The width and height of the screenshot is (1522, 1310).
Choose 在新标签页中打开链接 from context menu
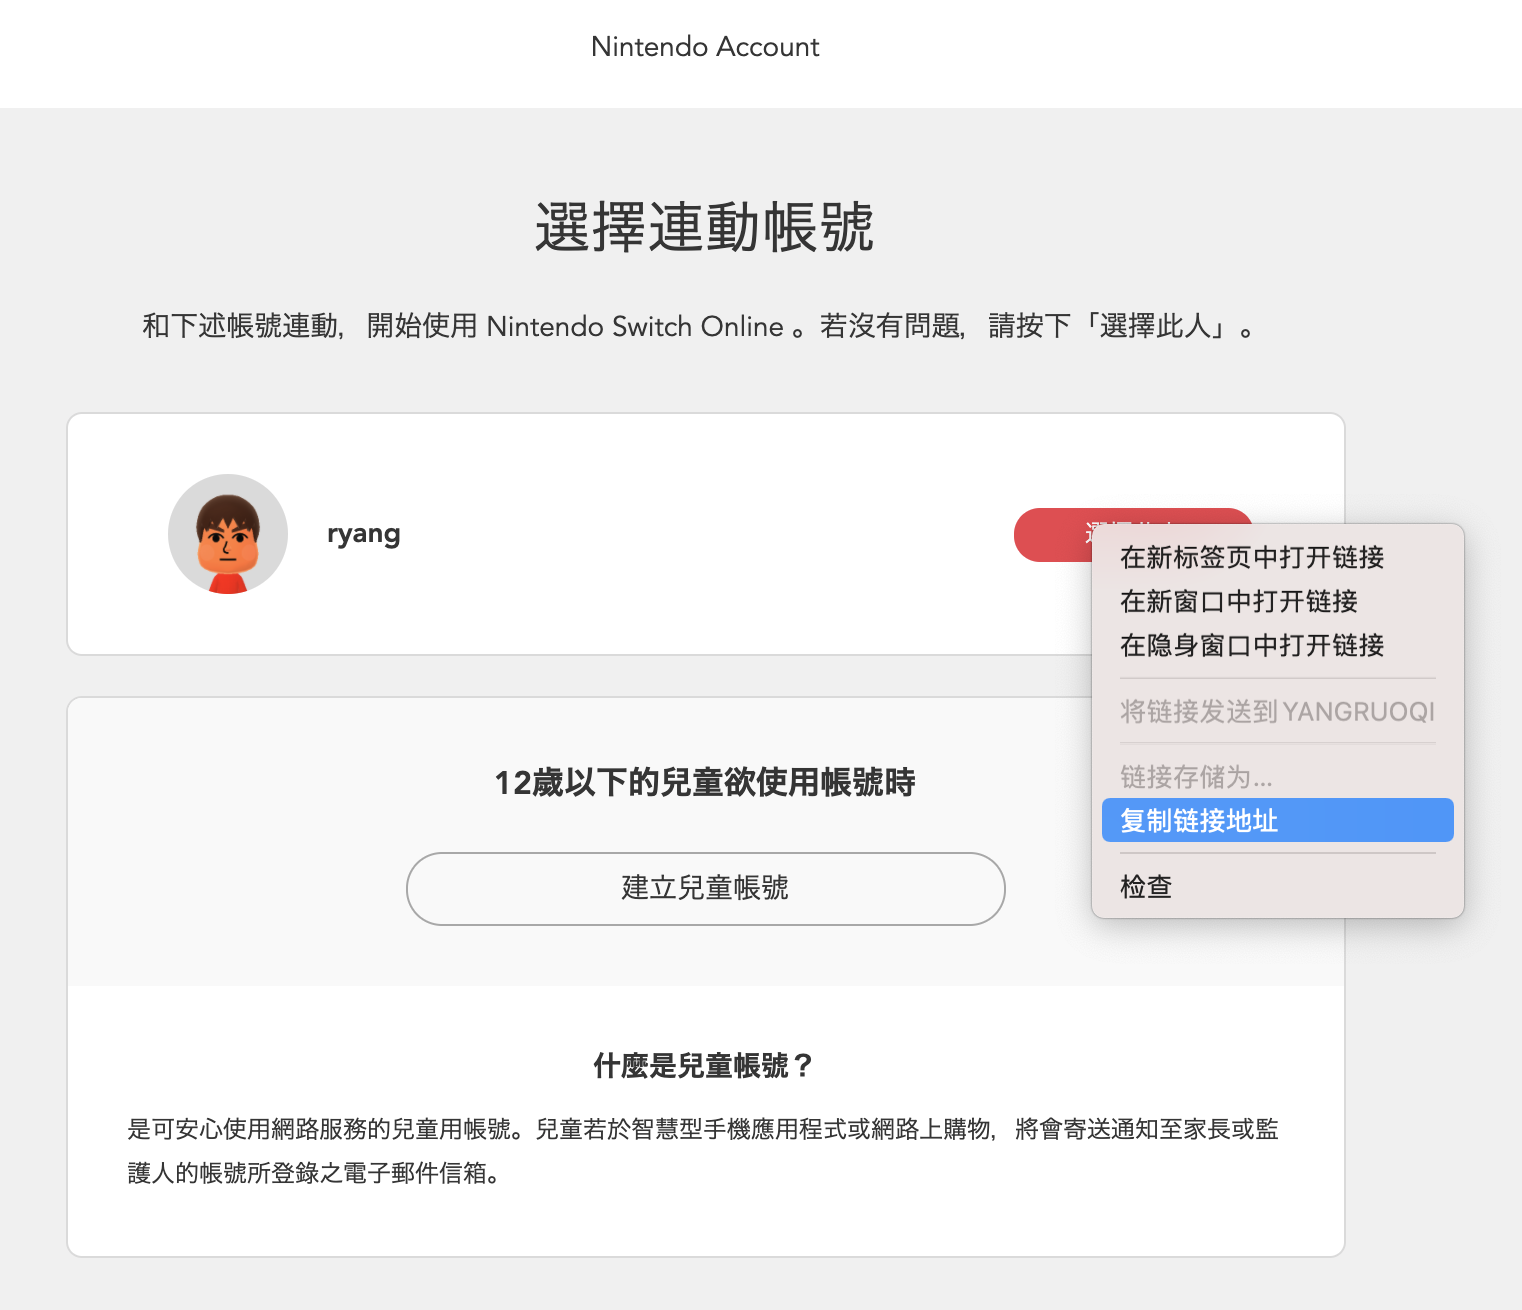1251,557
